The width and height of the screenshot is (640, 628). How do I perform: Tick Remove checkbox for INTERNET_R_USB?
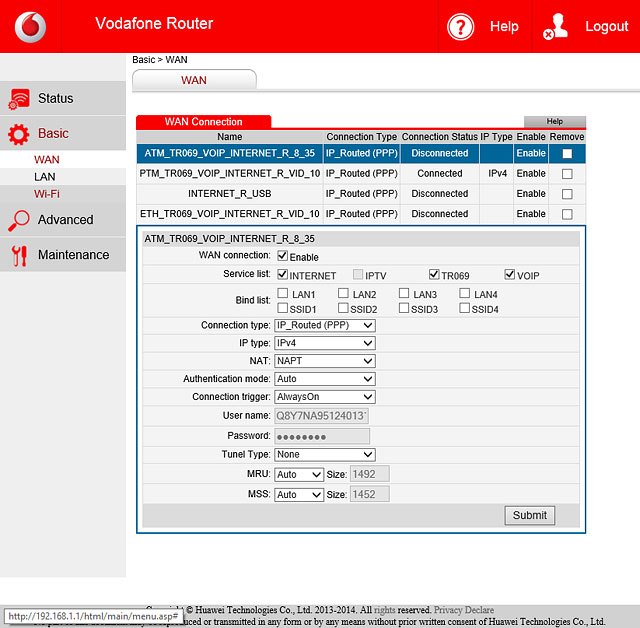(567, 194)
